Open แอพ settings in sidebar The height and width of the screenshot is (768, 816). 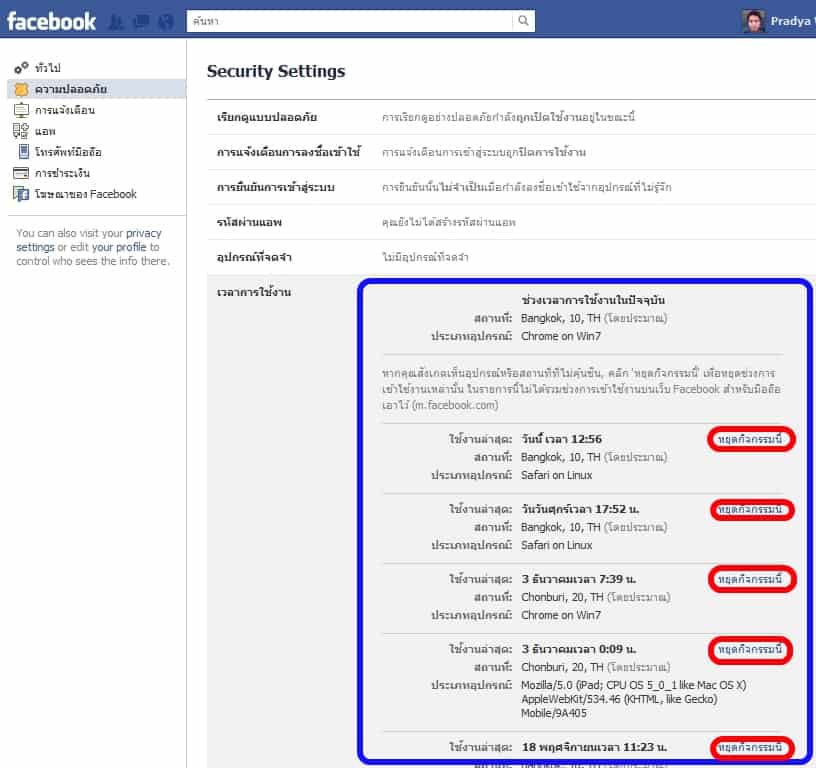pos(45,131)
